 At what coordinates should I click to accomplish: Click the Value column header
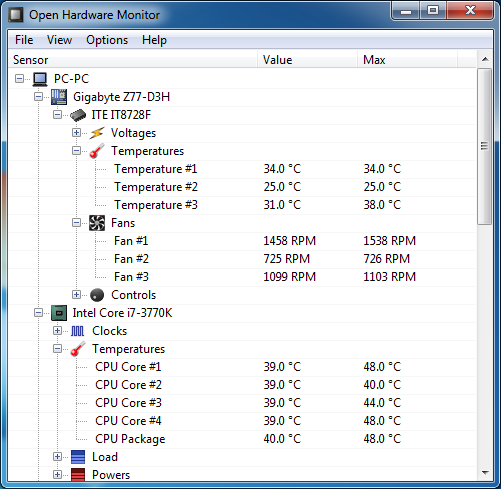(307, 60)
